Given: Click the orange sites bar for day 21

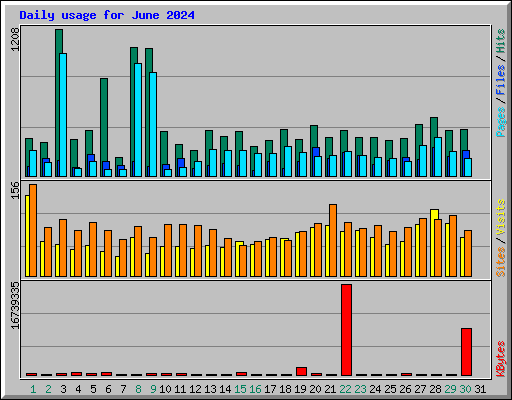Looking at the screenshot, I should pos(333,240).
